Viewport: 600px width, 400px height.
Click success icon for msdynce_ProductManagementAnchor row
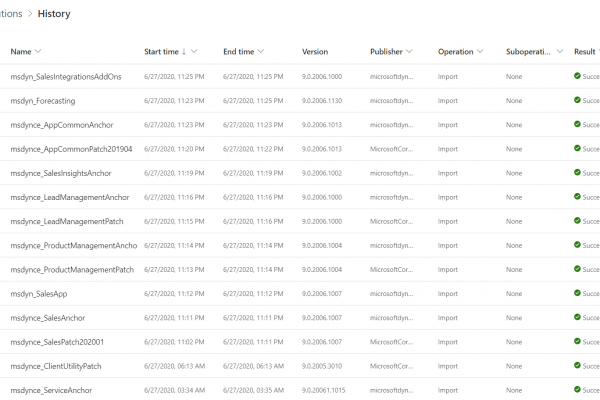click(x=577, y=245)
